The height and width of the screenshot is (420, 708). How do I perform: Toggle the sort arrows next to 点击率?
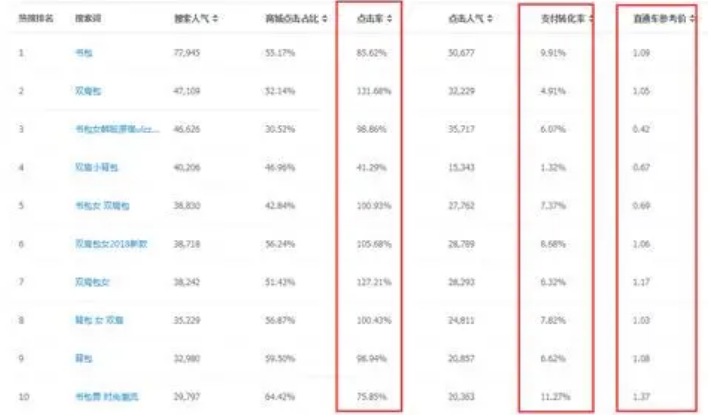[389, 19]
